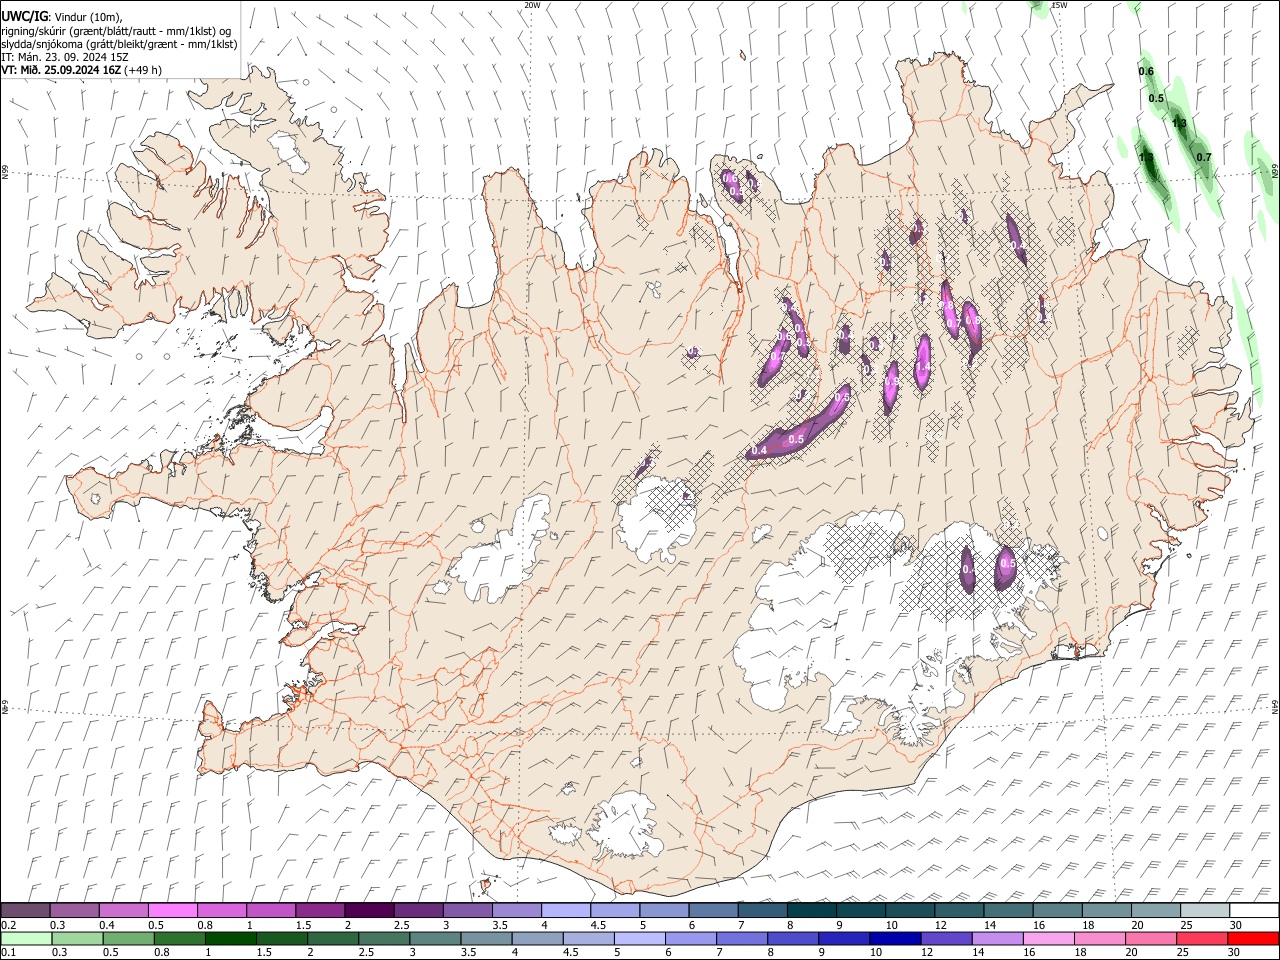Viewport: 1280px width, 960px height.
Task: Click the '15W' longitude label at the top
Action: pyautogui.click(x=1059, y=5)
